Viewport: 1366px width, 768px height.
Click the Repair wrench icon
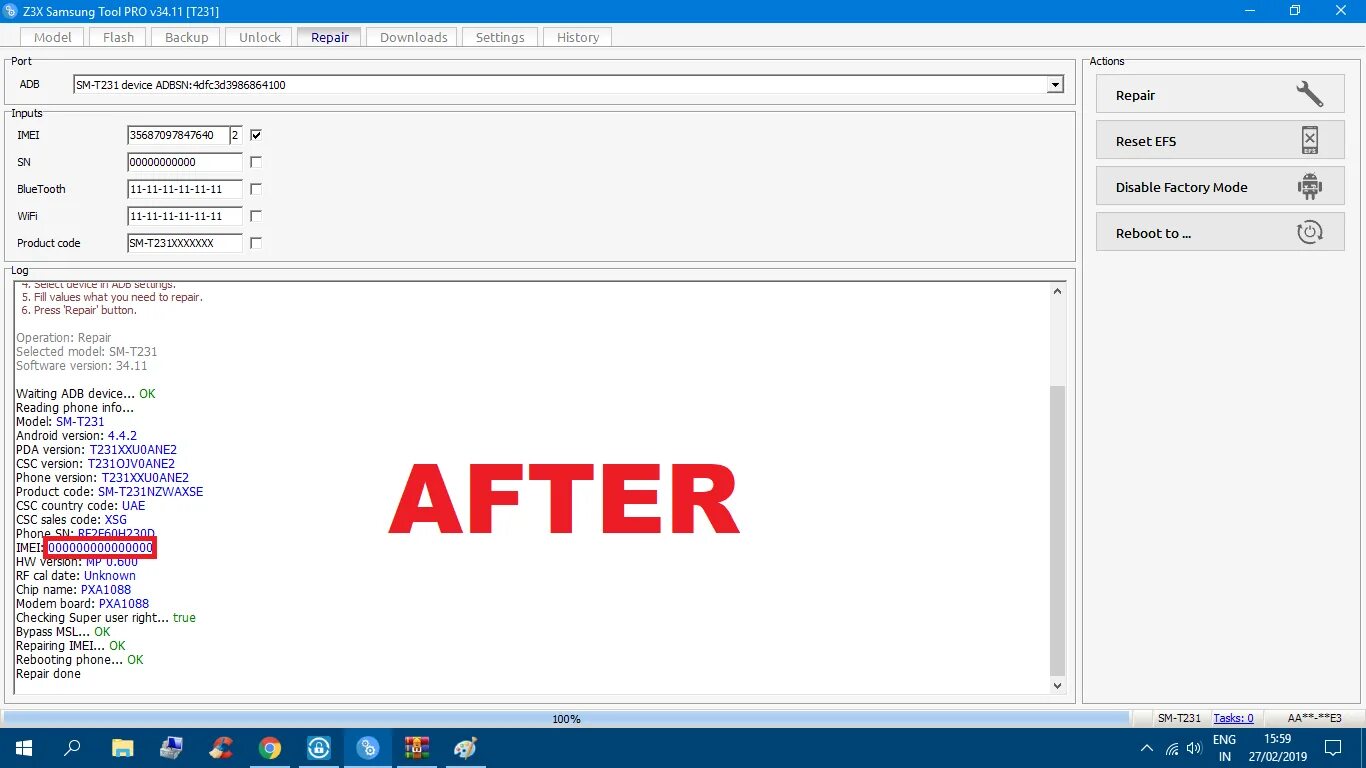tap(1309, 95)
